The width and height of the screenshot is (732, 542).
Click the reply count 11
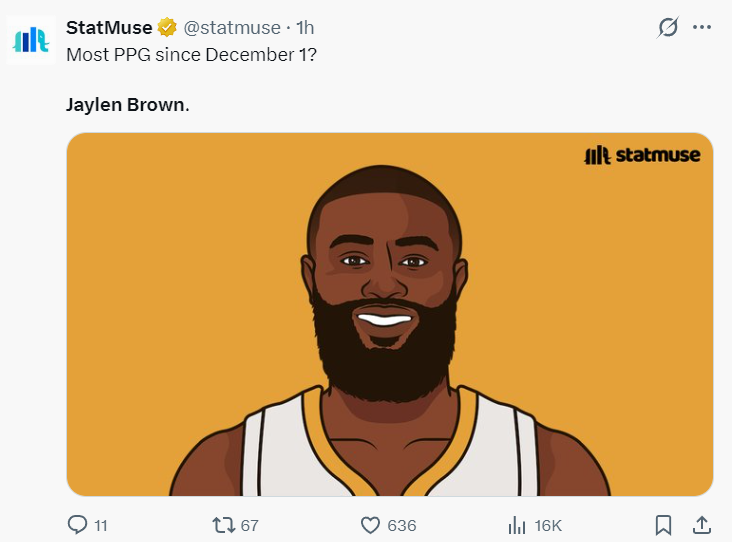100,525
